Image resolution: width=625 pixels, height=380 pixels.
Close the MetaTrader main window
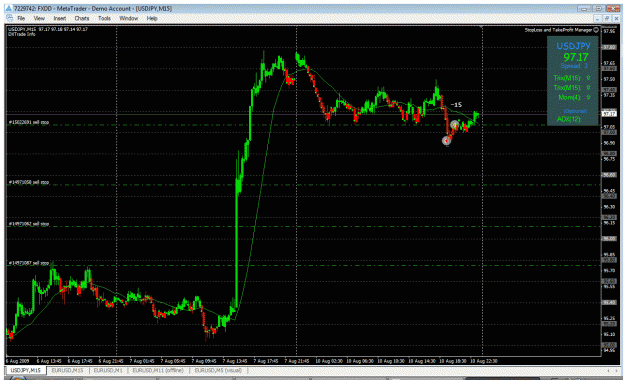click(x=613, y=8)
